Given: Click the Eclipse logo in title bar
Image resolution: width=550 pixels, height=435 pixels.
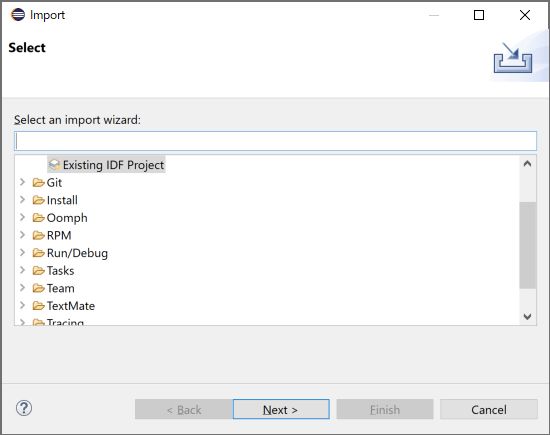Looking at the screenshot, I should click(18, 15).
